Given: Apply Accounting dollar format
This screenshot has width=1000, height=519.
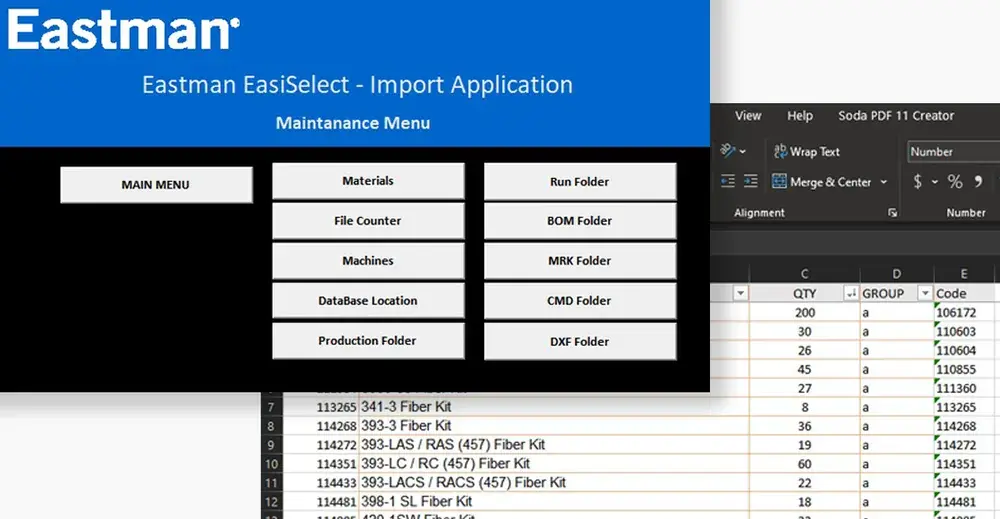Looking at the screenshot, I should pos(917,182).
